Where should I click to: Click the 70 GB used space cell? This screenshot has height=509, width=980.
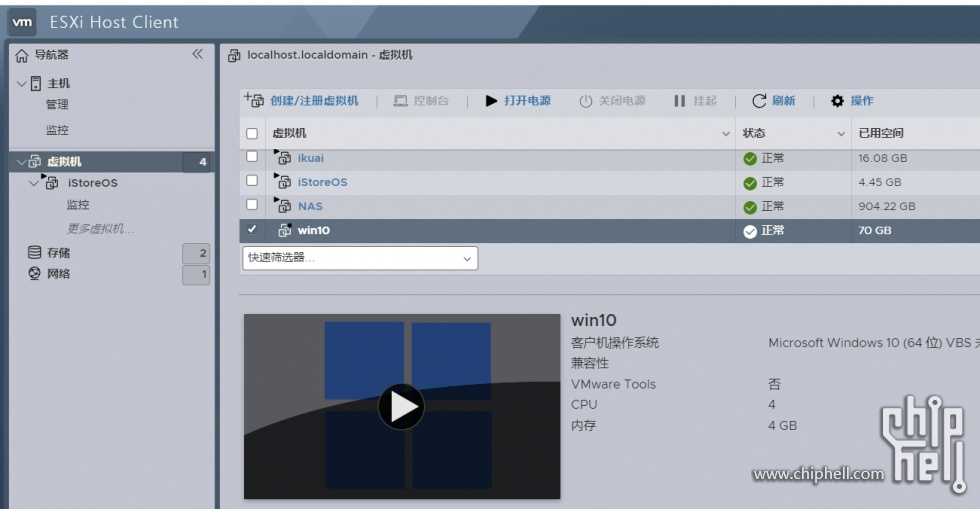(x=874, y=231)
